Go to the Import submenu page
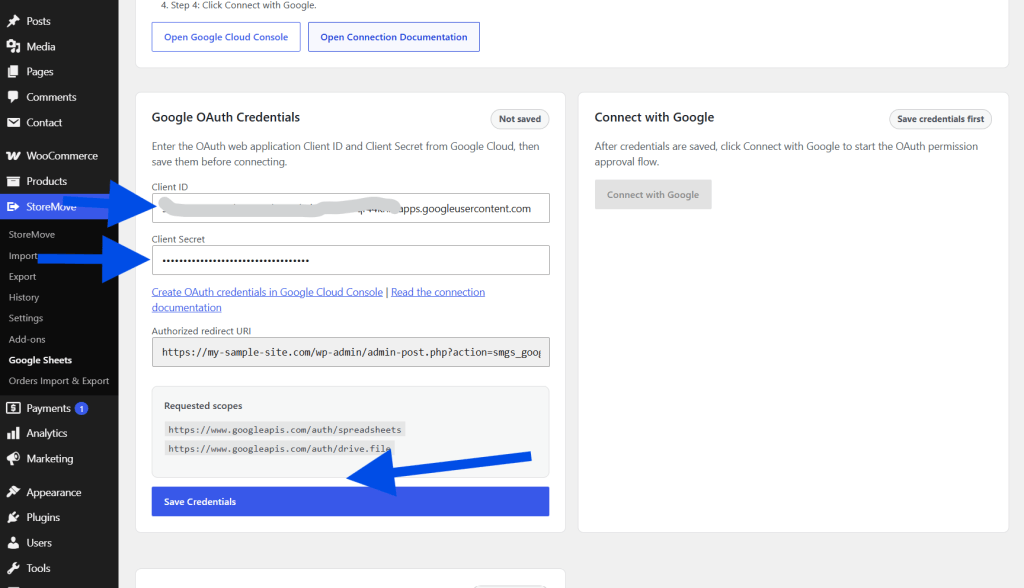 [24, 255]
